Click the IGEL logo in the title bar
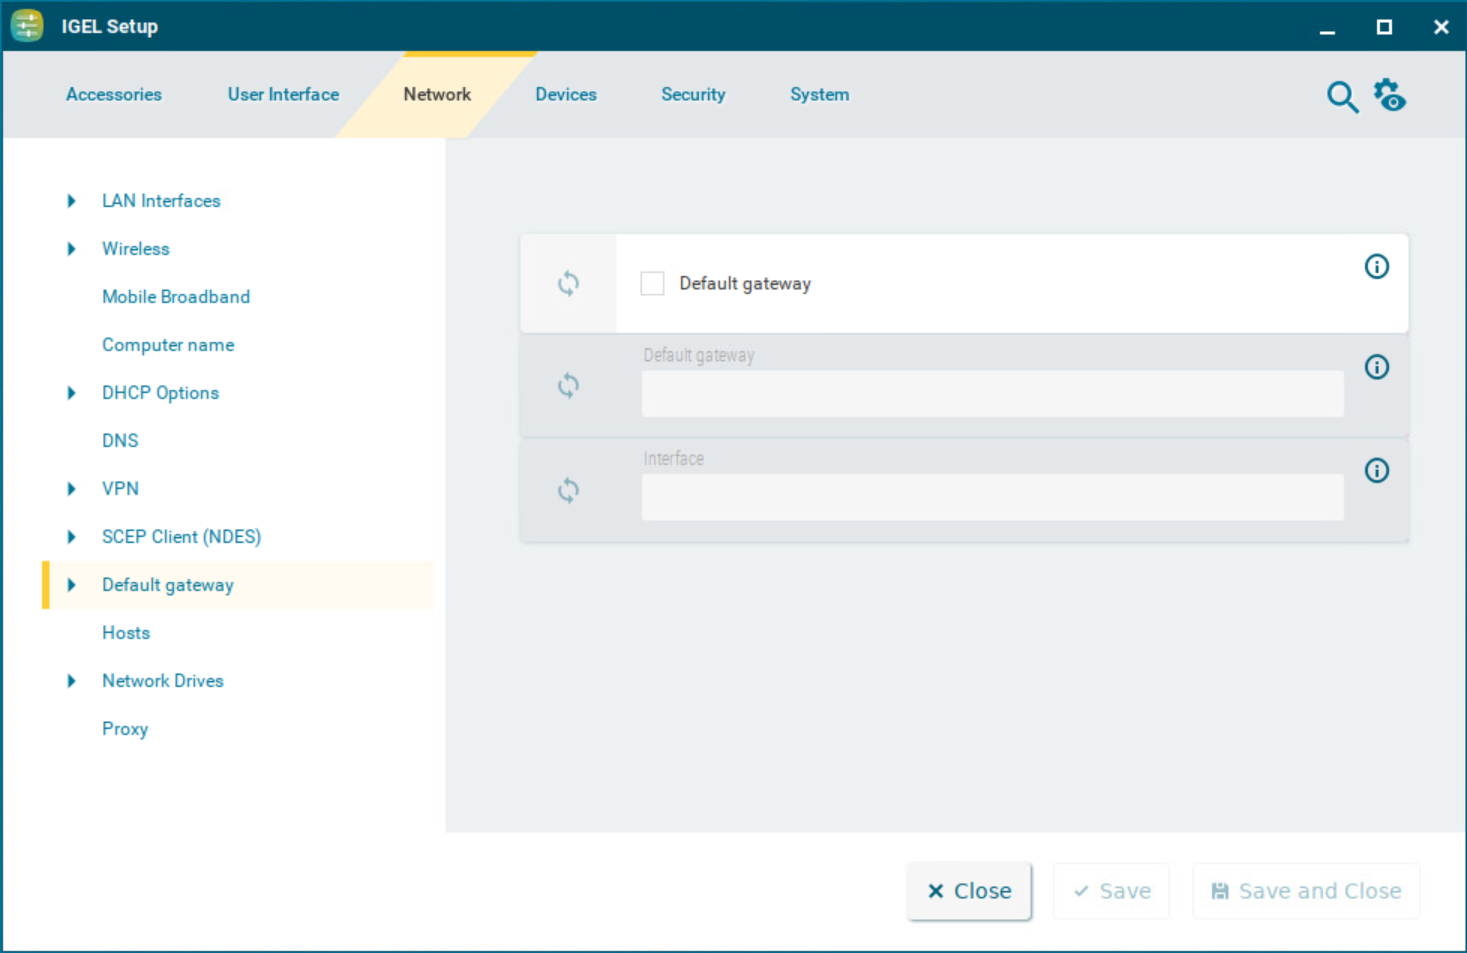The width and height of the screenshot is (1467, 953). click(26, 25)
